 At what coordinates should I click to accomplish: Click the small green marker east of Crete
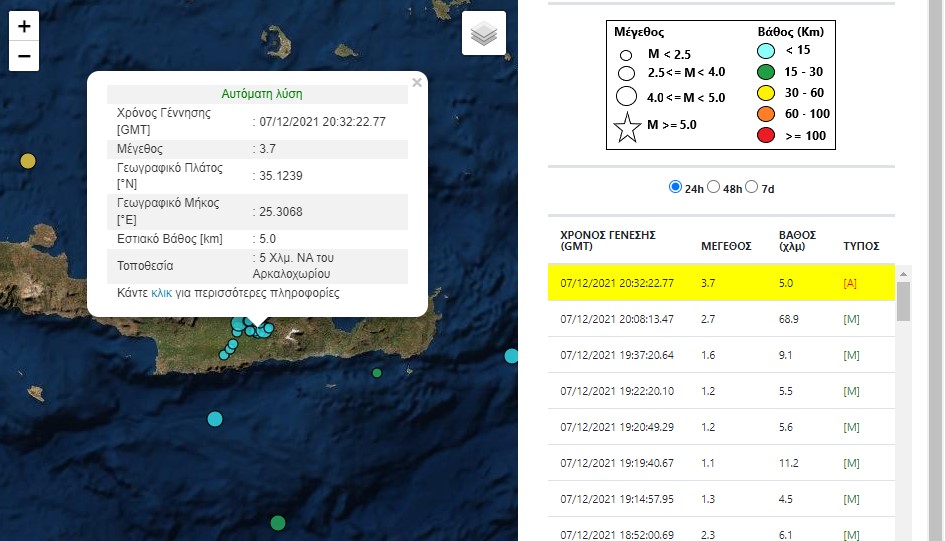tap(377, 373)
